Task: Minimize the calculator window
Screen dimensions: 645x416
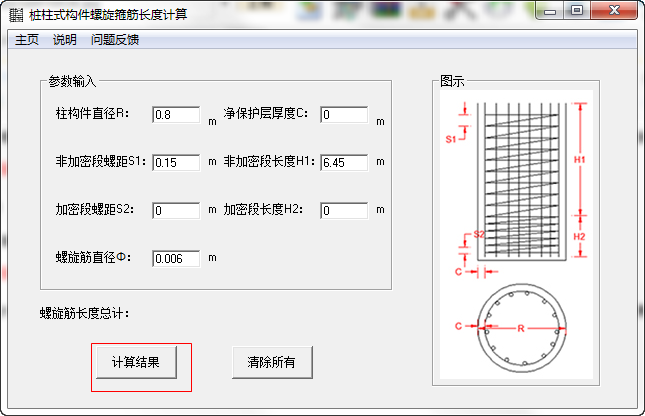Action: click(x=550, y=11)
